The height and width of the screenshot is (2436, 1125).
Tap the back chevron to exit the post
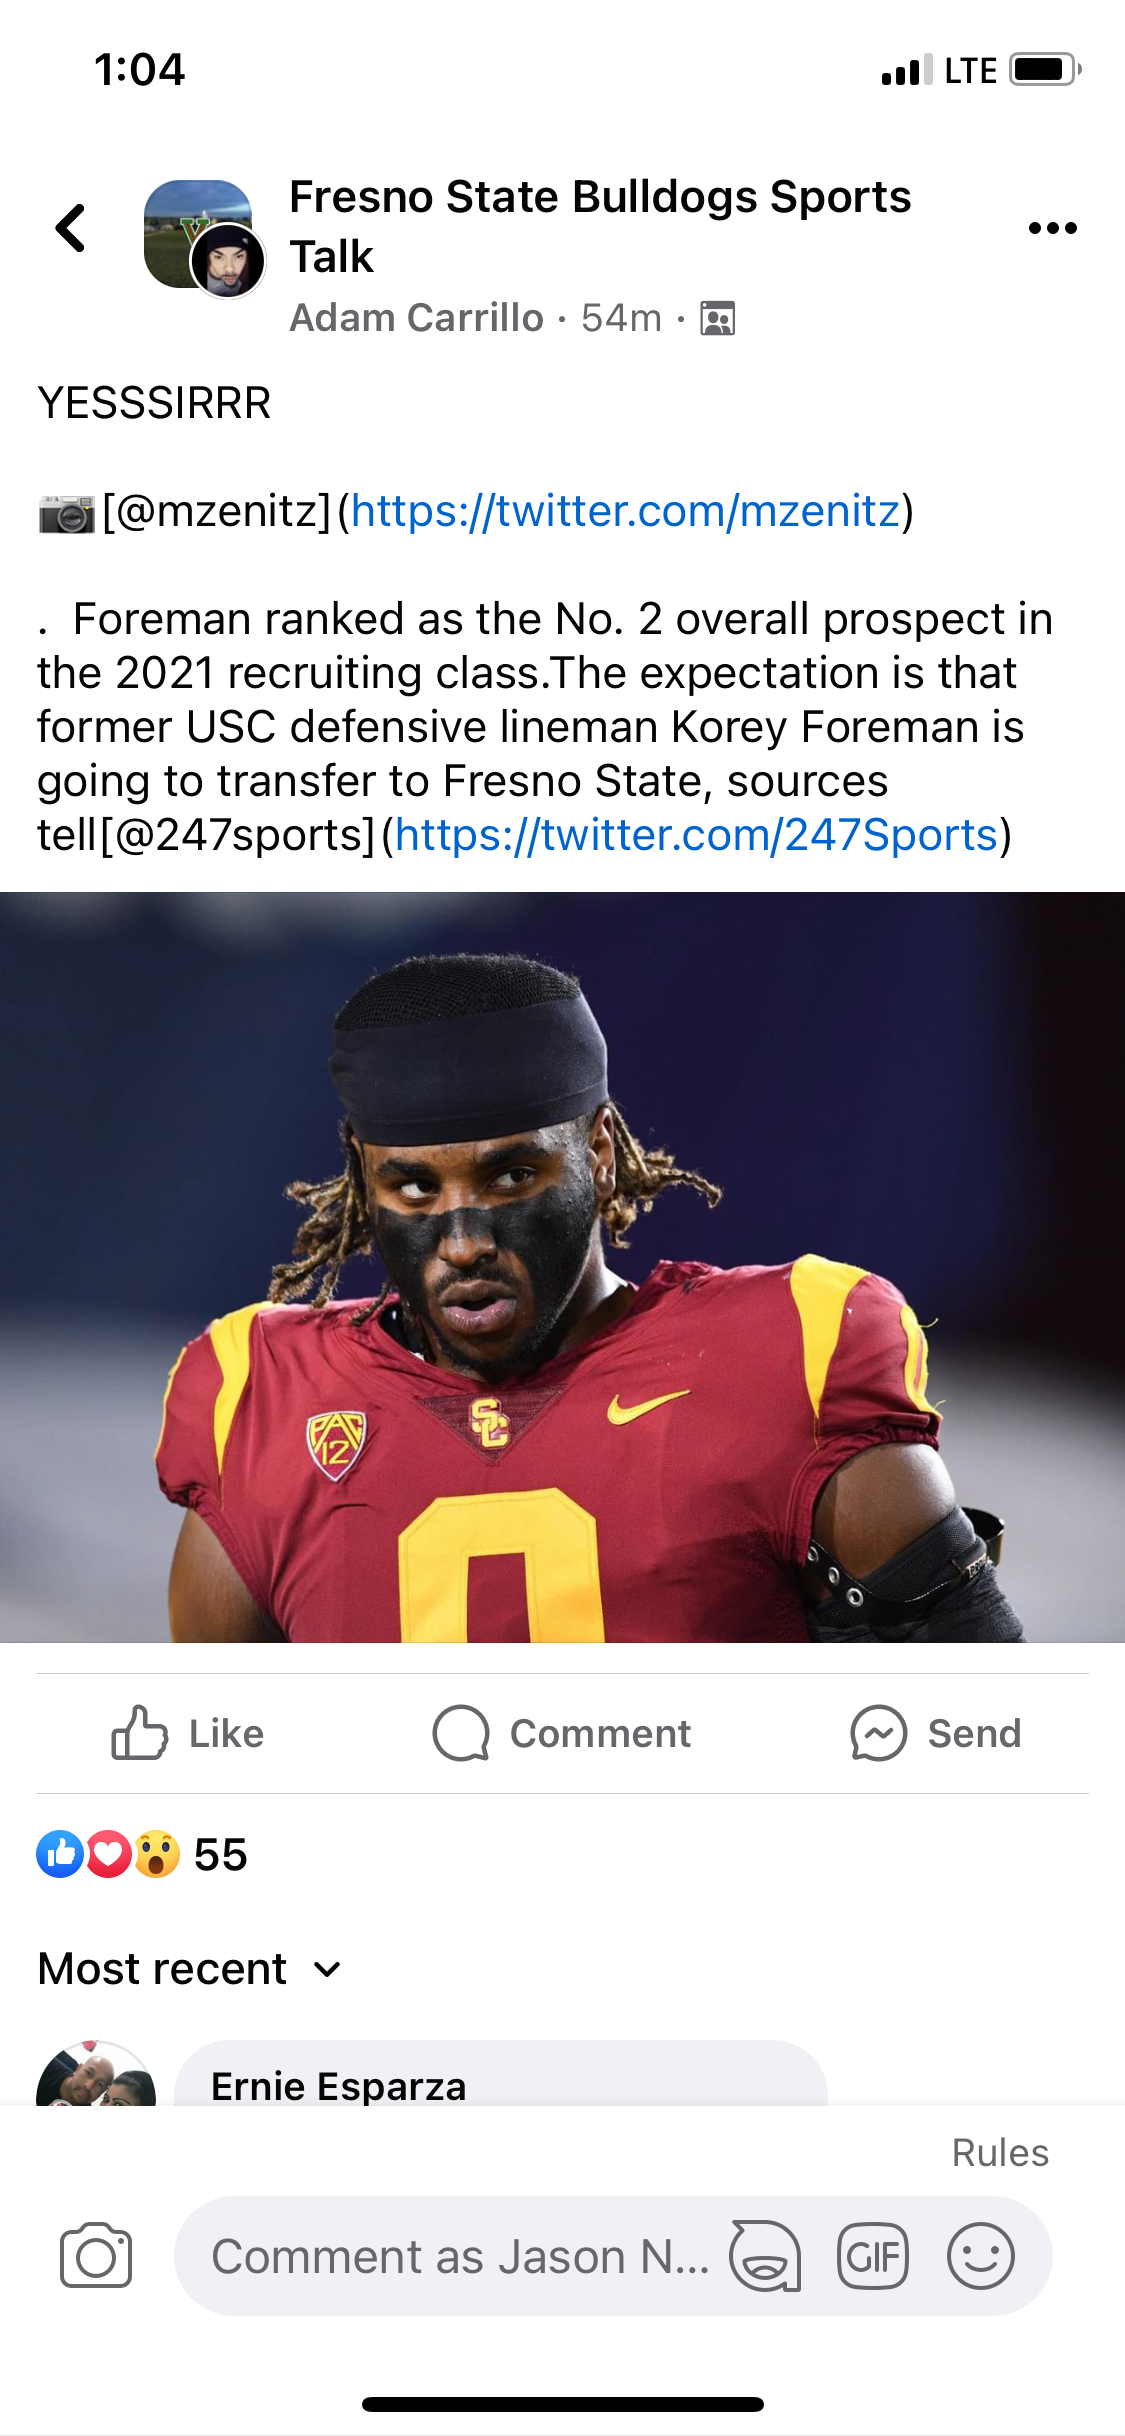click(x=68, y=228)
